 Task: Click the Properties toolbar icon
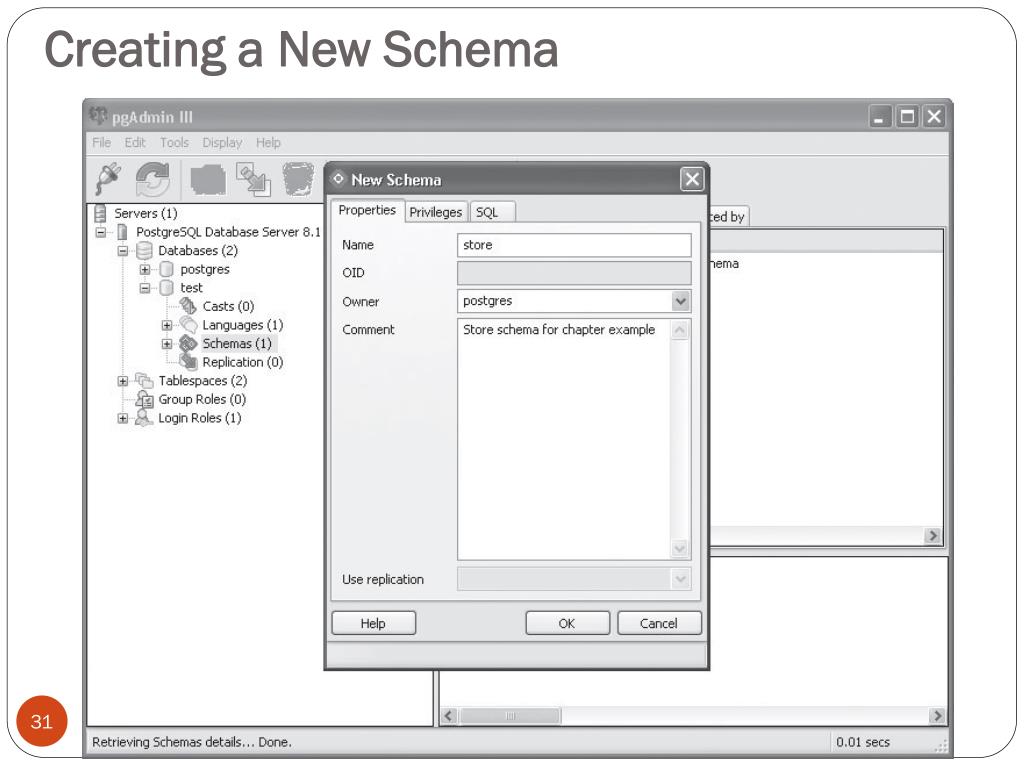click(208, 180)
